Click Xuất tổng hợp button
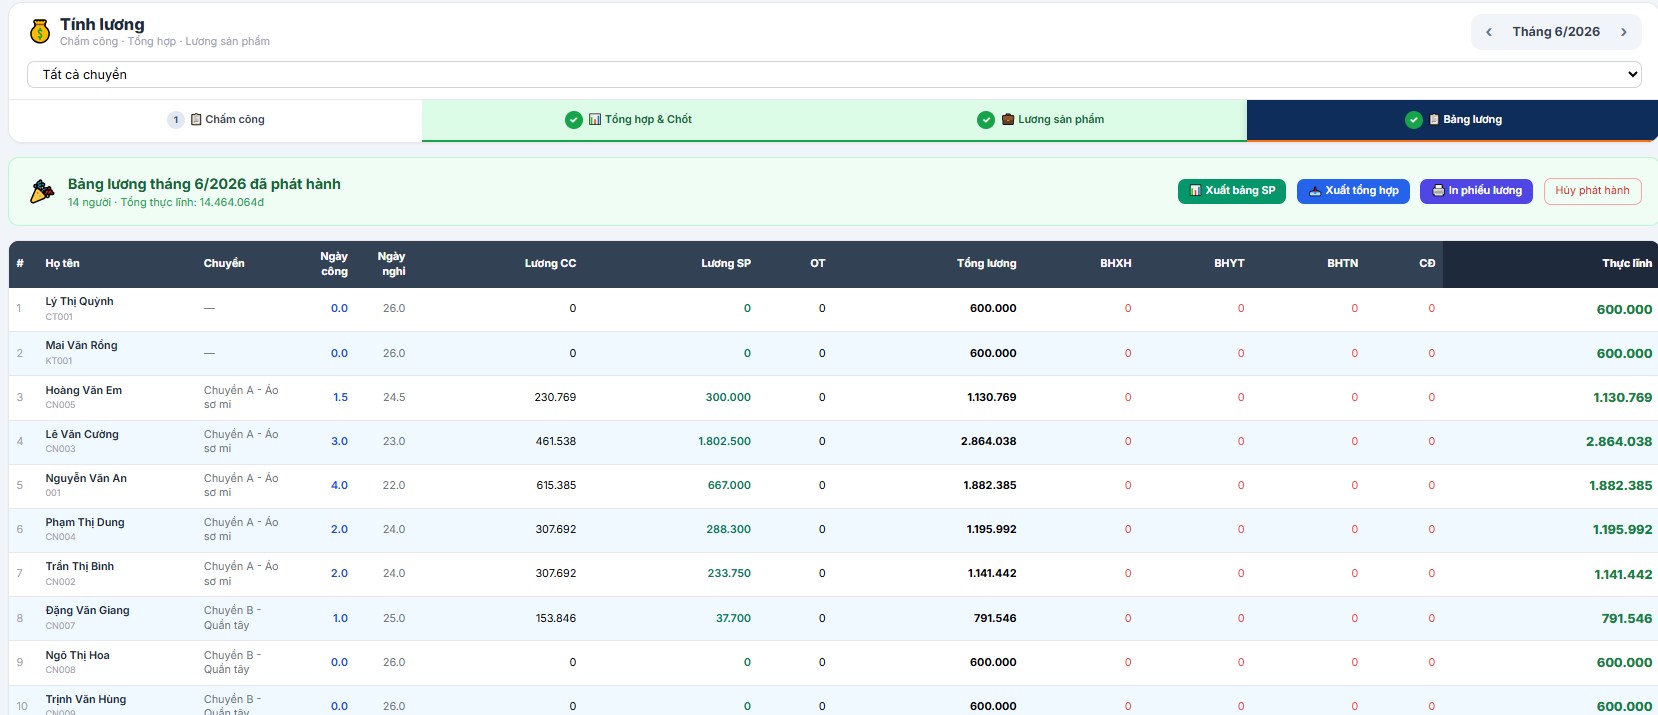1658x715 pixels. click(1354, 191)
